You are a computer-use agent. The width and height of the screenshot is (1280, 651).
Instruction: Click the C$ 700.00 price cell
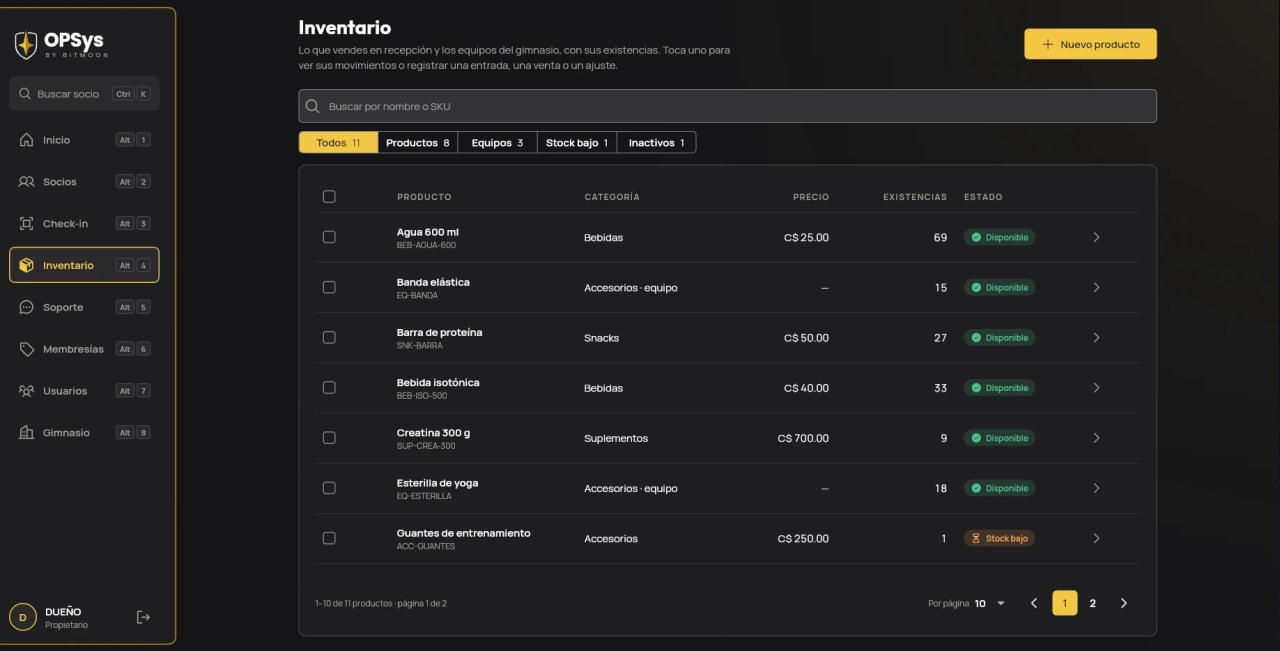803,438
